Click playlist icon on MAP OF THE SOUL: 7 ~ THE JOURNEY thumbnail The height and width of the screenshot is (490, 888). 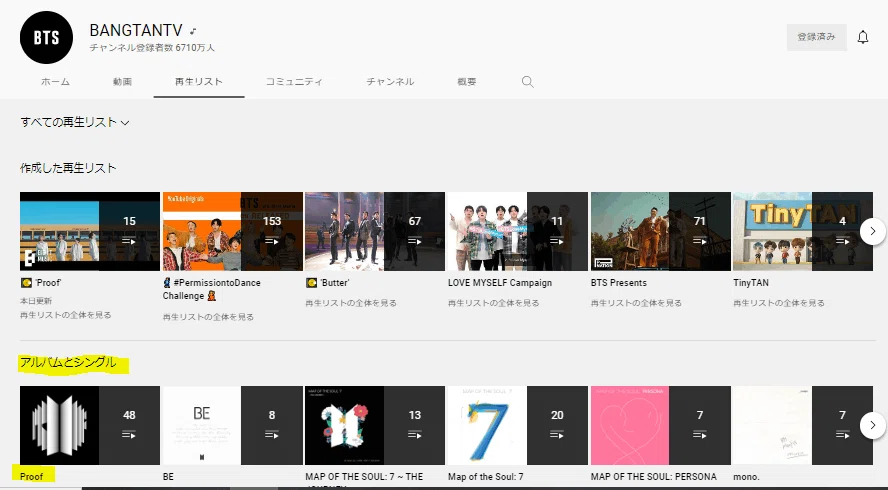pyautogui.click(x=415, y=434)
